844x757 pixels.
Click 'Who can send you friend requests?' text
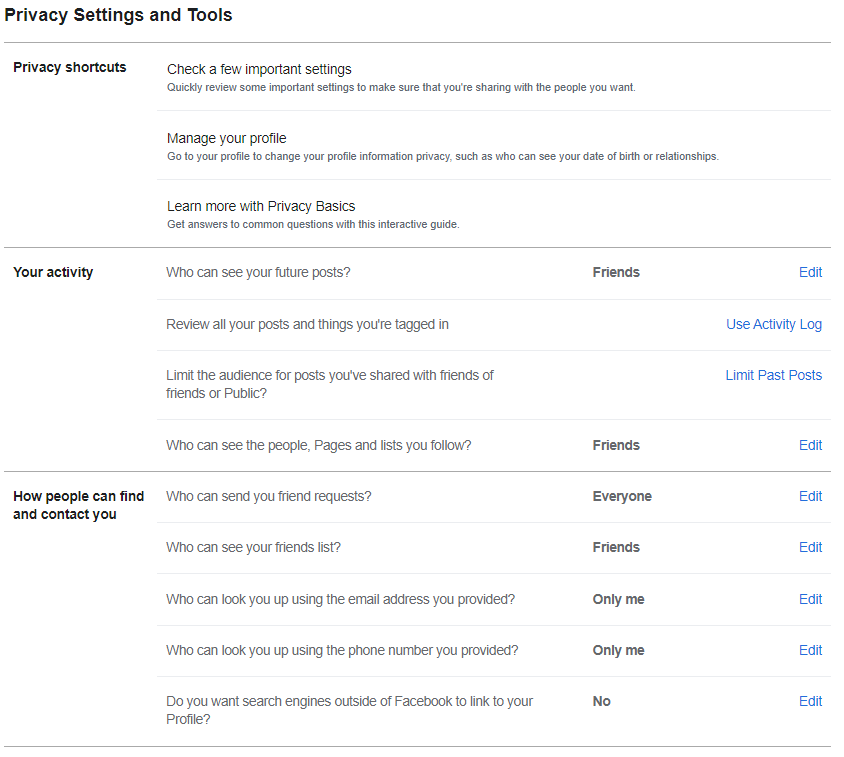point(269,496)
